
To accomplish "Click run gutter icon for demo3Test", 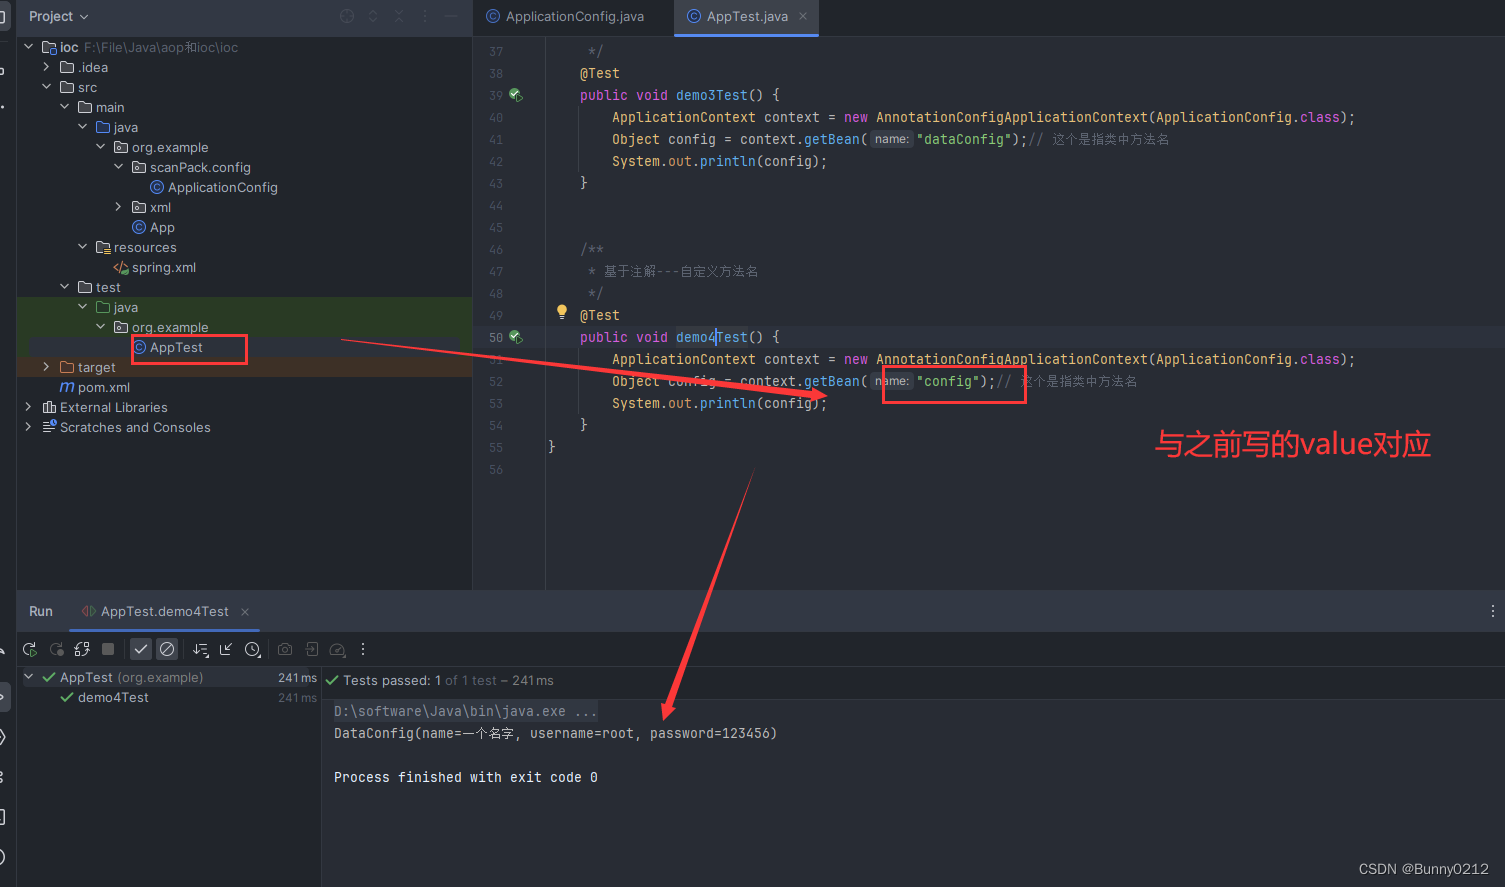I will pyautogui.click(x=516, y=95).
